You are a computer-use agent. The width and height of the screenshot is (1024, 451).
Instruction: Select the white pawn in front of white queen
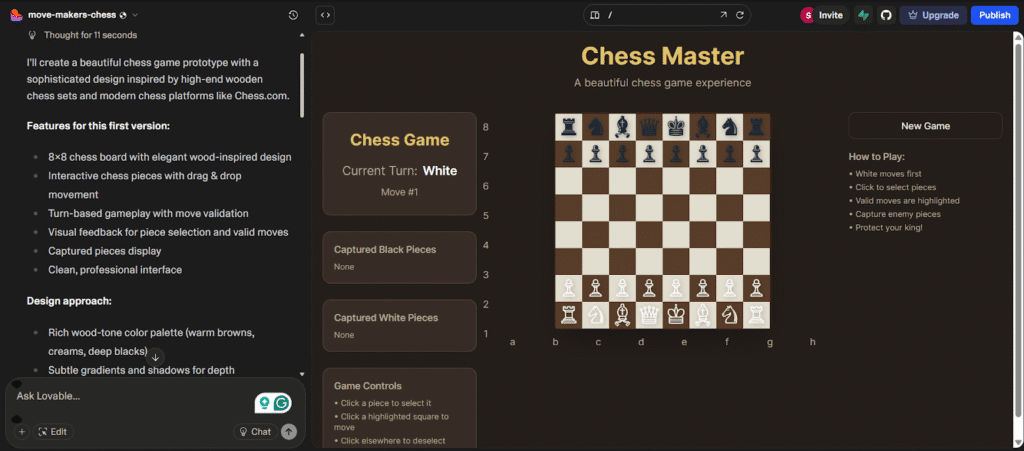[x=648, y=288]
